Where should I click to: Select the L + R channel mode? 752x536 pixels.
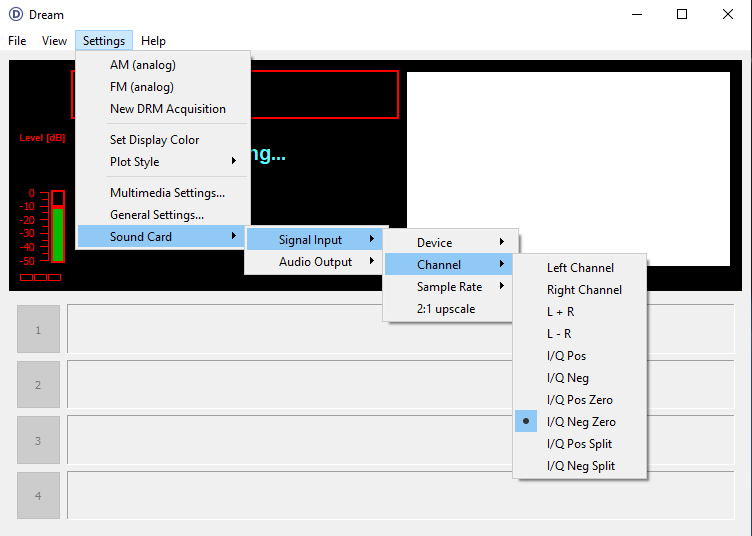[560, 312]
